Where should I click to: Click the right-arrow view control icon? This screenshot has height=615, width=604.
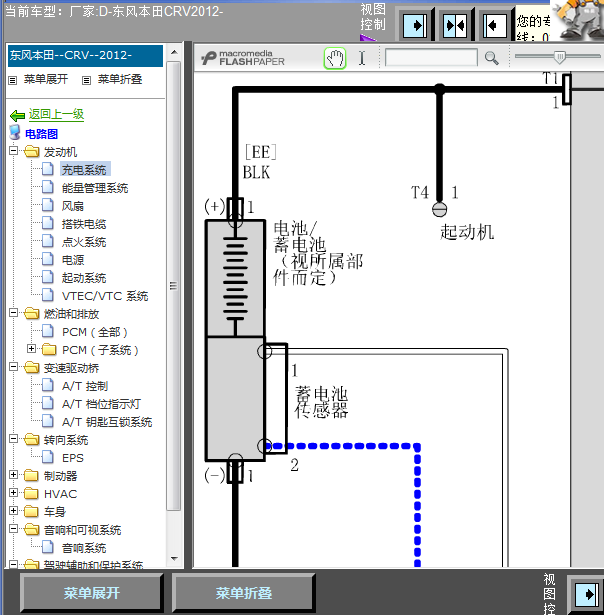click(x=415, y=25)
